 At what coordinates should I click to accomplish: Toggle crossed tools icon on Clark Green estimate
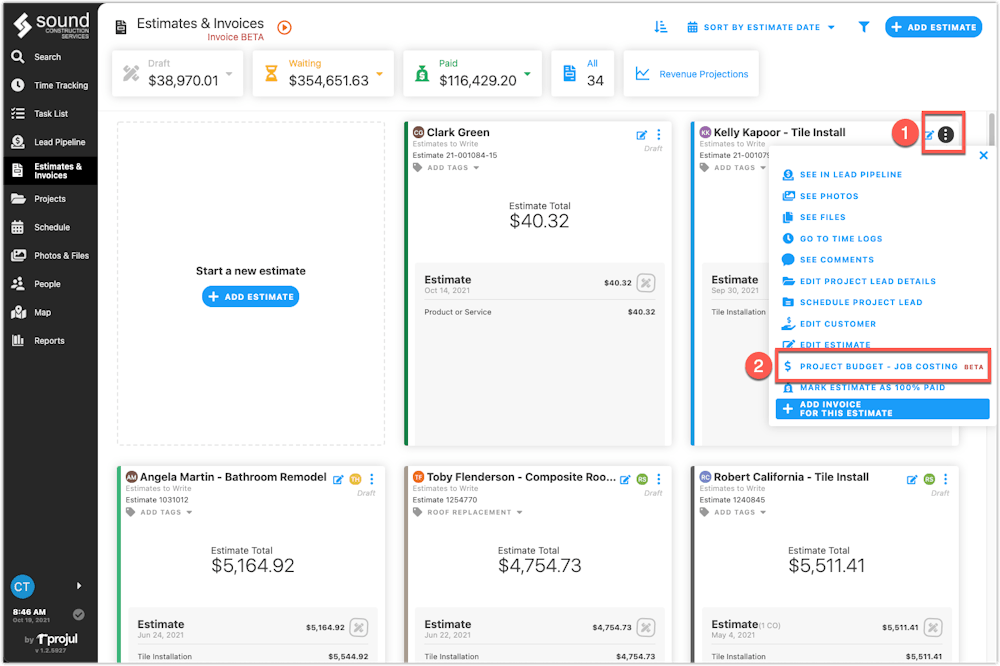point(646,283)
